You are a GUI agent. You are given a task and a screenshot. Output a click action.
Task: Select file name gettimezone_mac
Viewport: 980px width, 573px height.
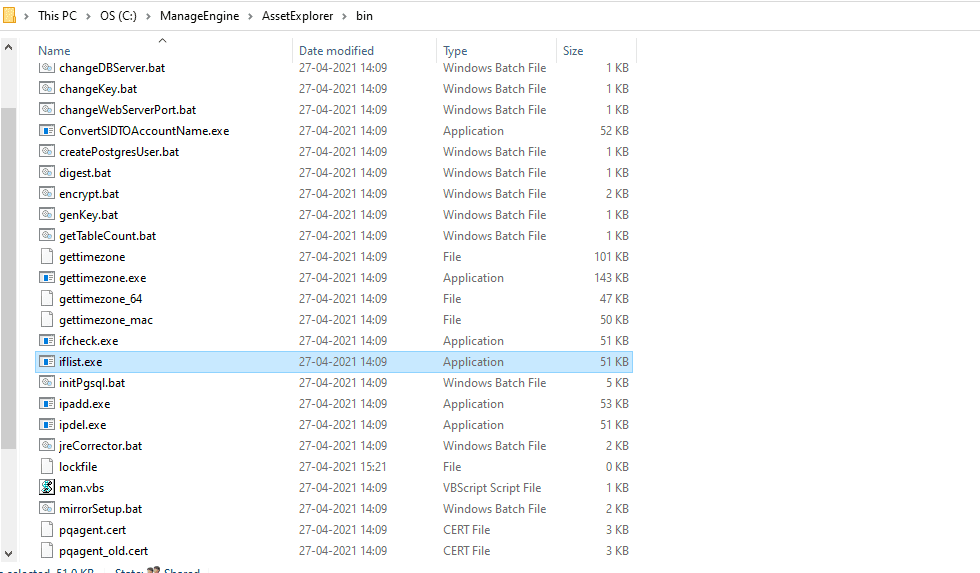(x=106, y=320)
